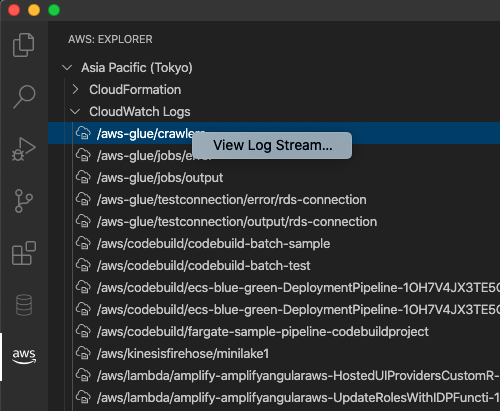Select the AWS toolkit icon in activity bar
This screenshot has height=411, width=500.
(x=24, y=356)
